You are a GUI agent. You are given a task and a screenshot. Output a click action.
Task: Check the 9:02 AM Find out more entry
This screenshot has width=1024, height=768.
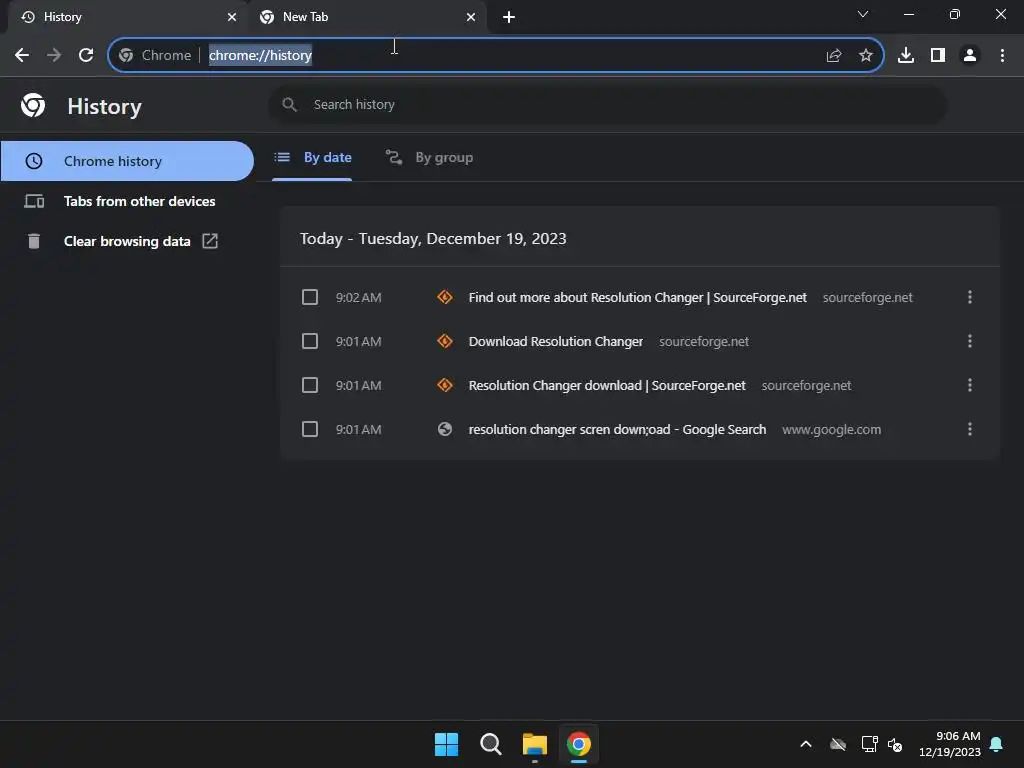pos(310,297)
